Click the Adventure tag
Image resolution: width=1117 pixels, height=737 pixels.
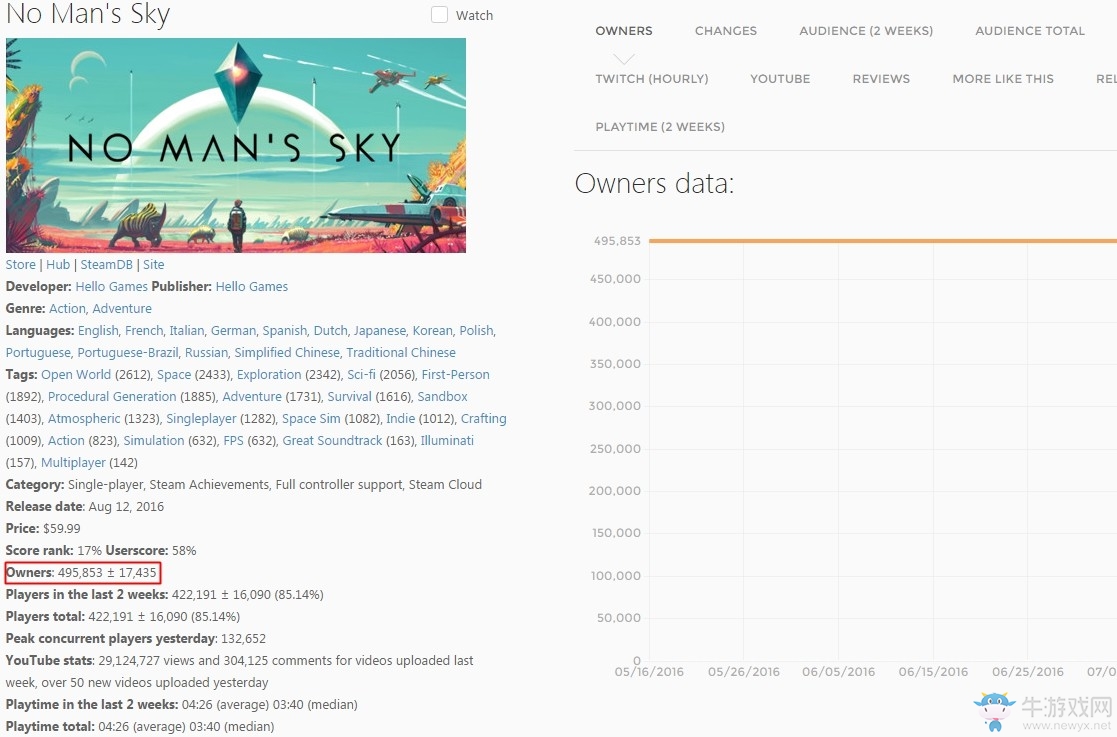(x=252, y=397)
